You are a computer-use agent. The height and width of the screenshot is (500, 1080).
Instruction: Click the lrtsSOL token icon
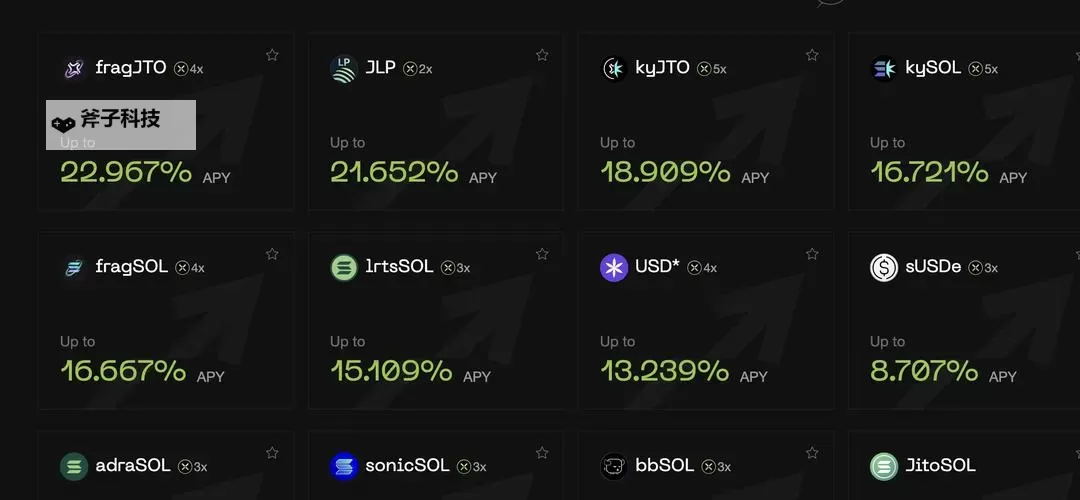344,268
